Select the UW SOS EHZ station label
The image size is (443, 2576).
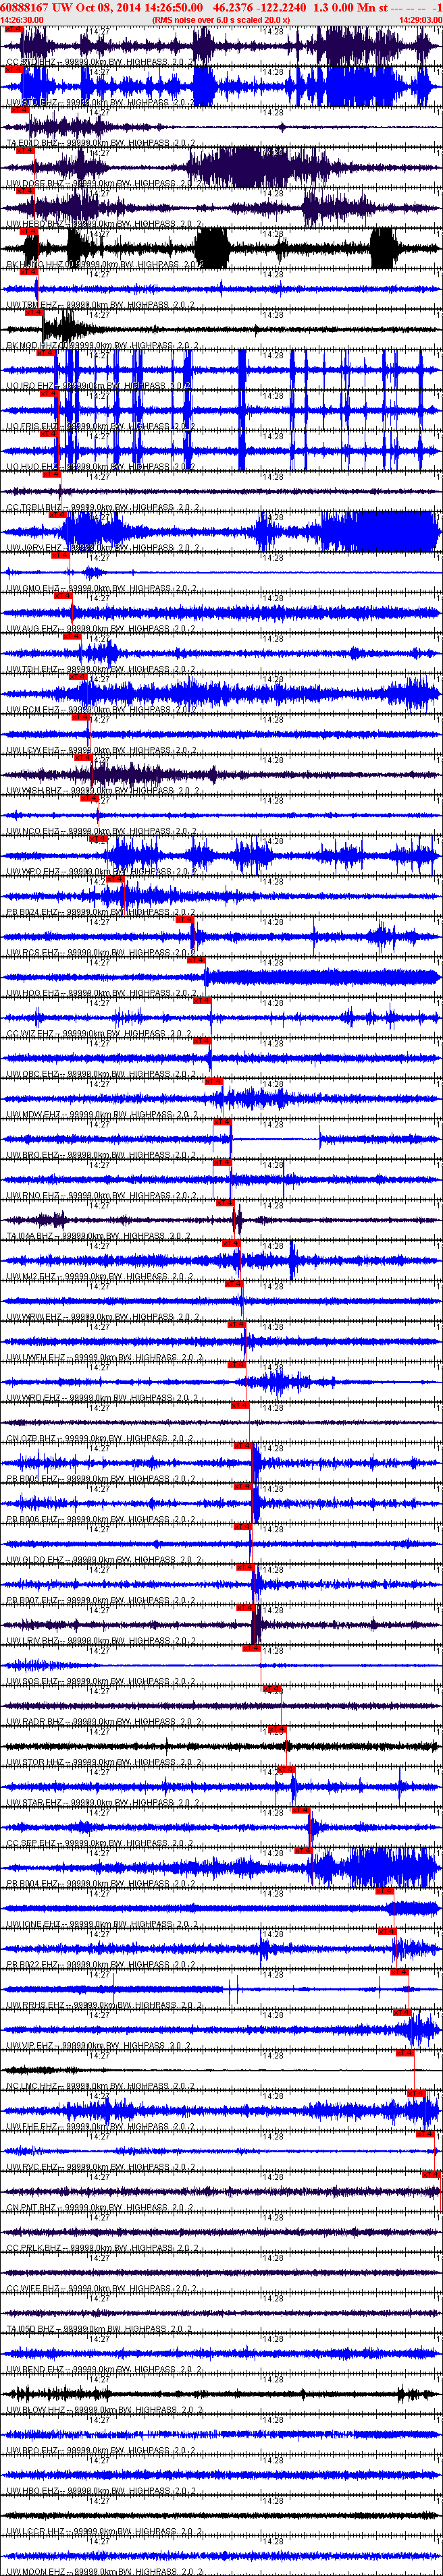coord(100,1682)
